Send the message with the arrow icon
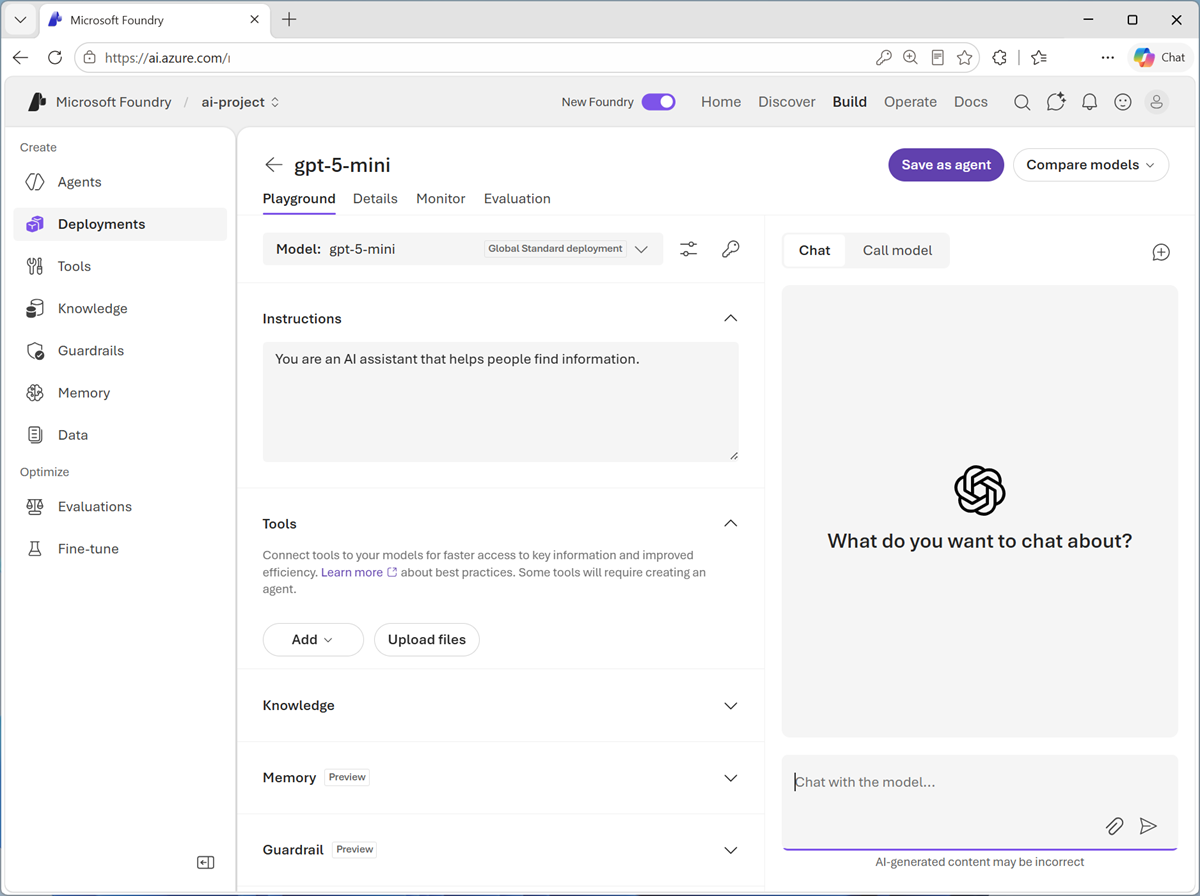 pos(1148,826)
